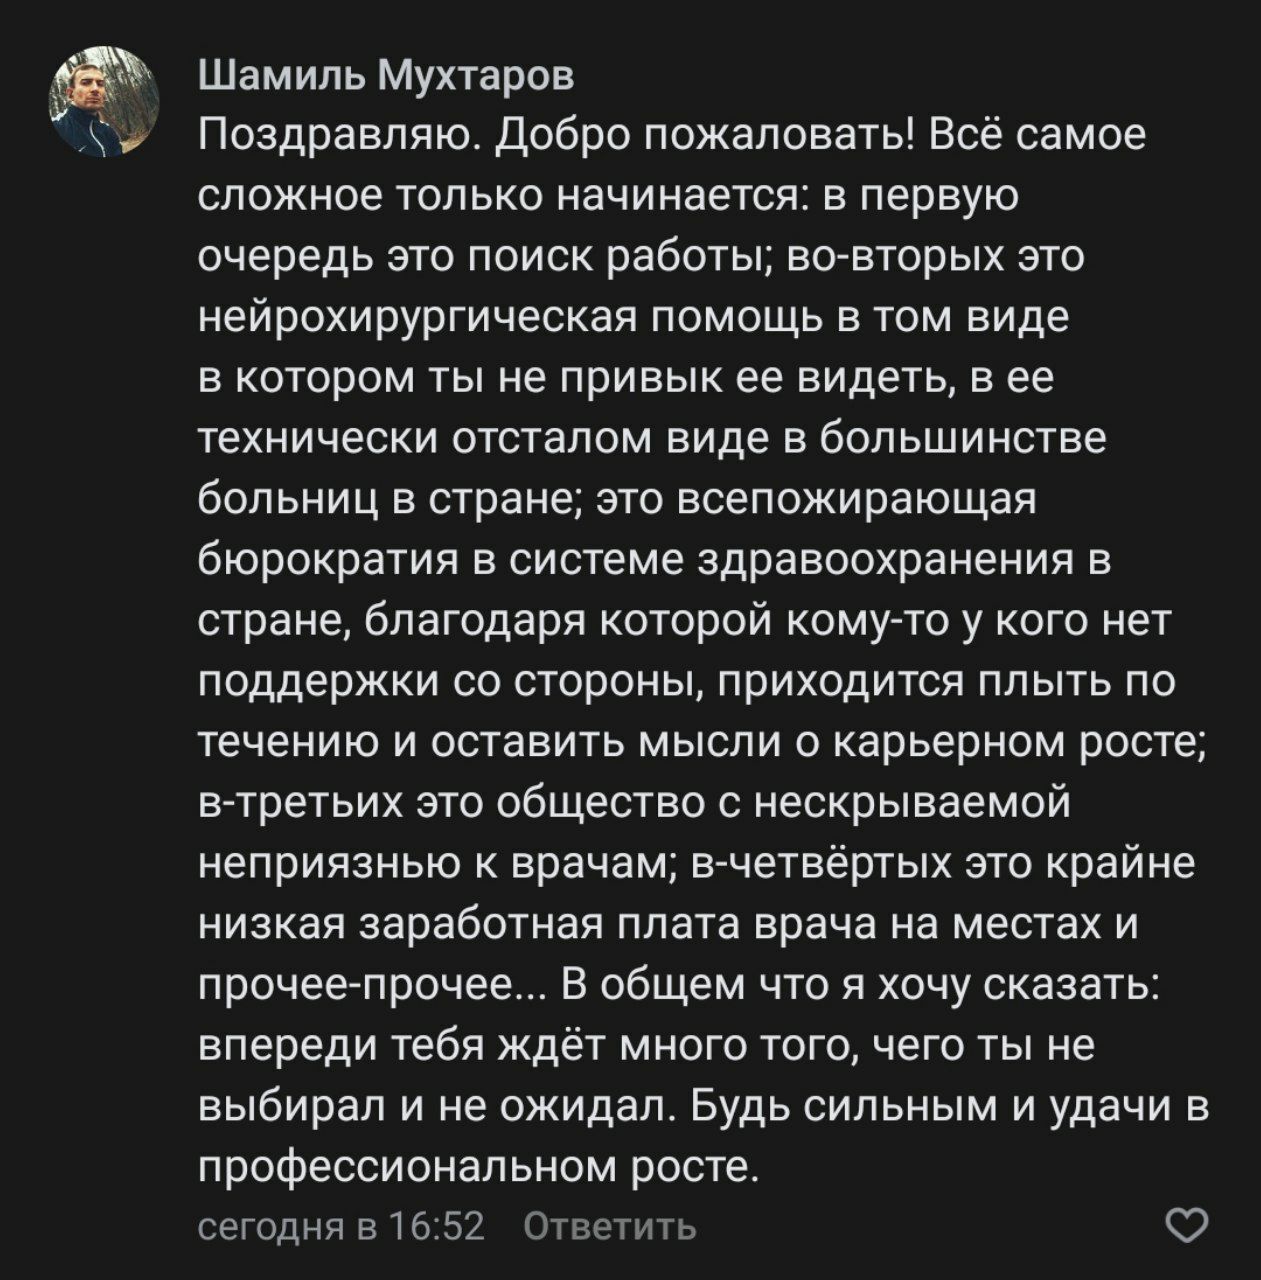Click the Ответить reply link
Screen dimensions: 1261x1280
pyautogui.click(x=610, y=1226)
